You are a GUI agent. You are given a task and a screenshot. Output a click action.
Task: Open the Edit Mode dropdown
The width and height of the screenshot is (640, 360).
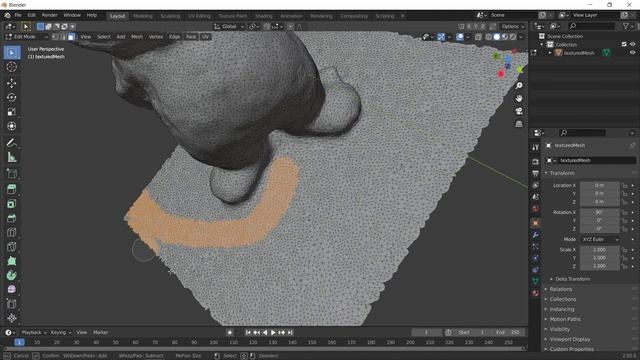[27, 37]
